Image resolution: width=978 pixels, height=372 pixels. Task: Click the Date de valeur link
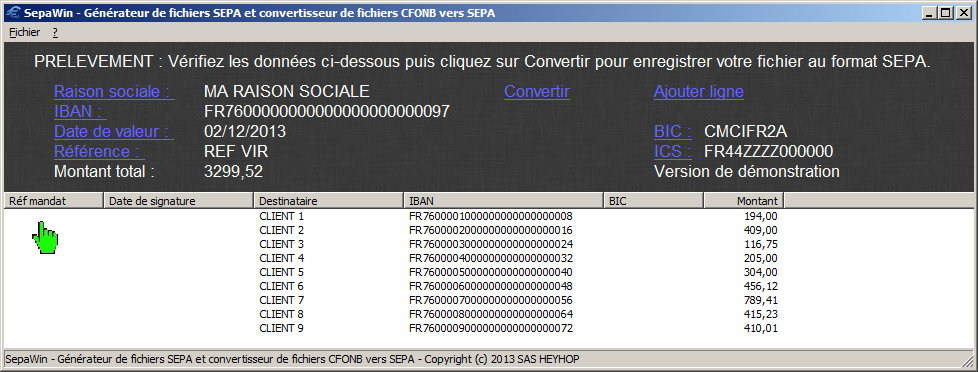pyautogui.click(x=114, y=132)
